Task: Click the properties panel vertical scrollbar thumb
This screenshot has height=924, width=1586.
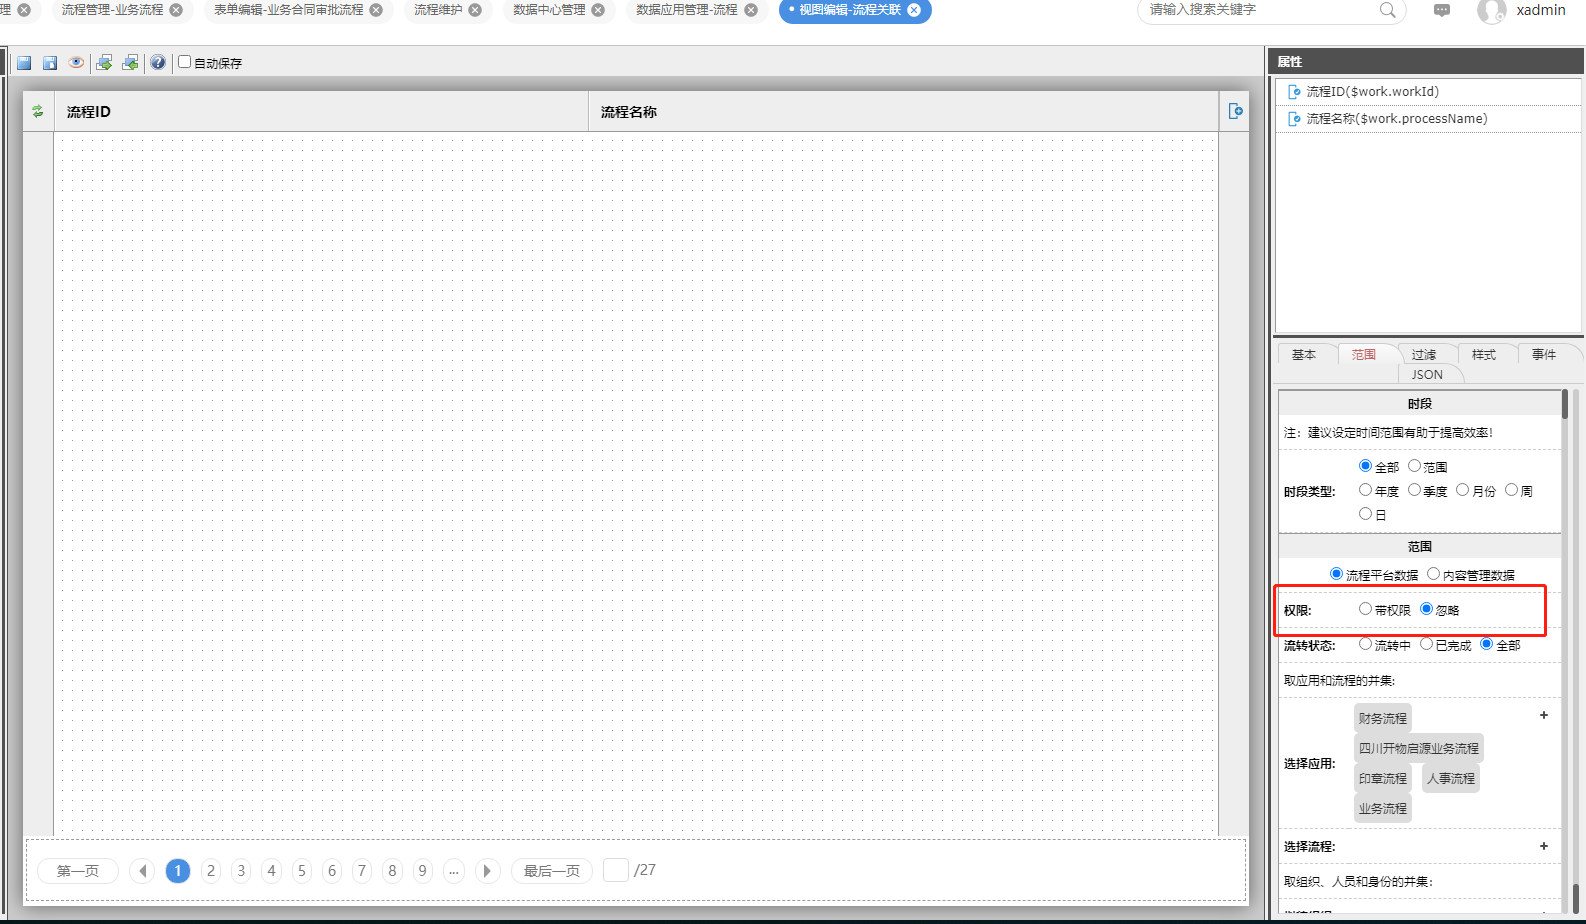Action: coord(1565,405)
